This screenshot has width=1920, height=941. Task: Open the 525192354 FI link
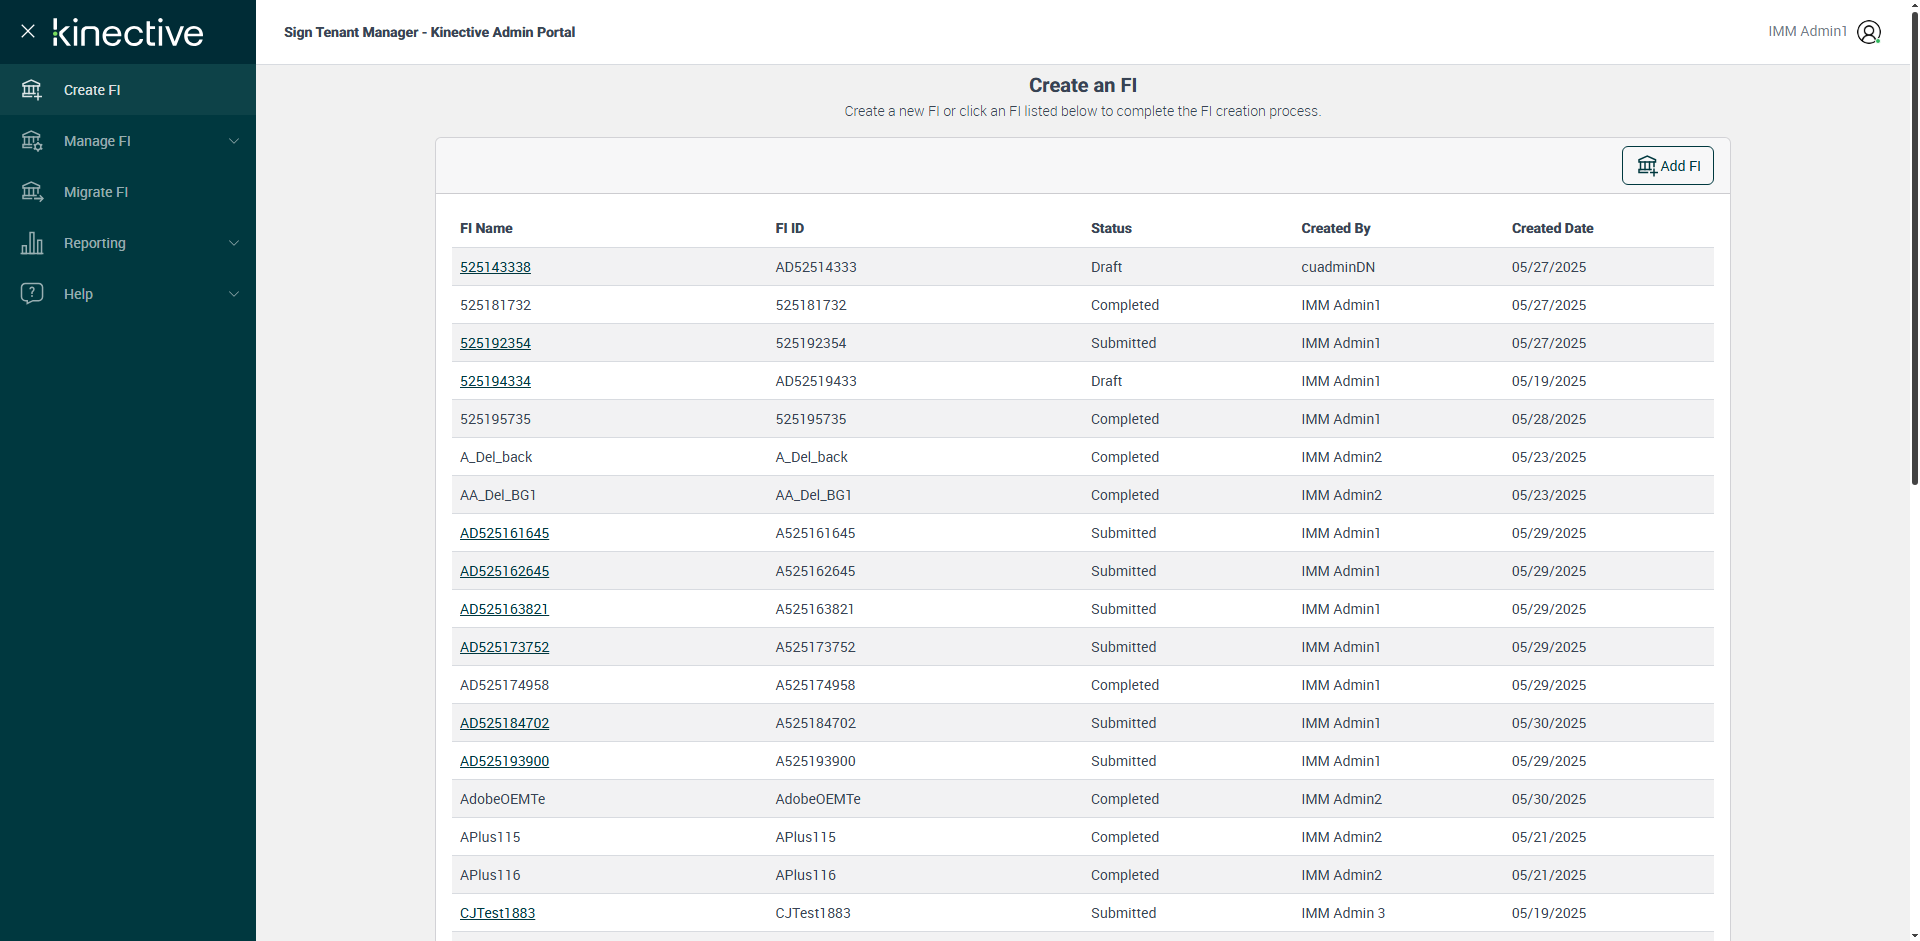(x=495, y=343)
